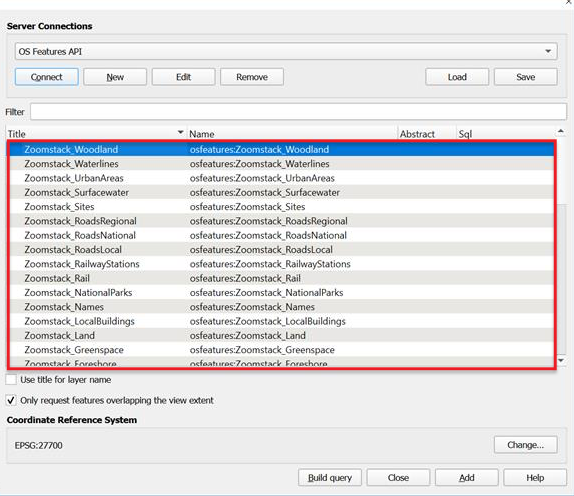Click the Abstract column header
This screenshot has width=574, height=496.
(427, 134)
